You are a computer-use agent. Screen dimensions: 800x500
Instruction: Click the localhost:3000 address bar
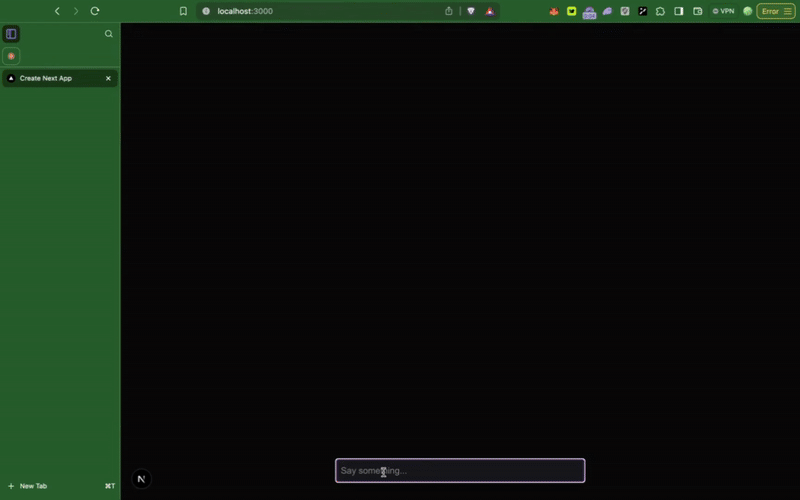(x=300, y=11)
